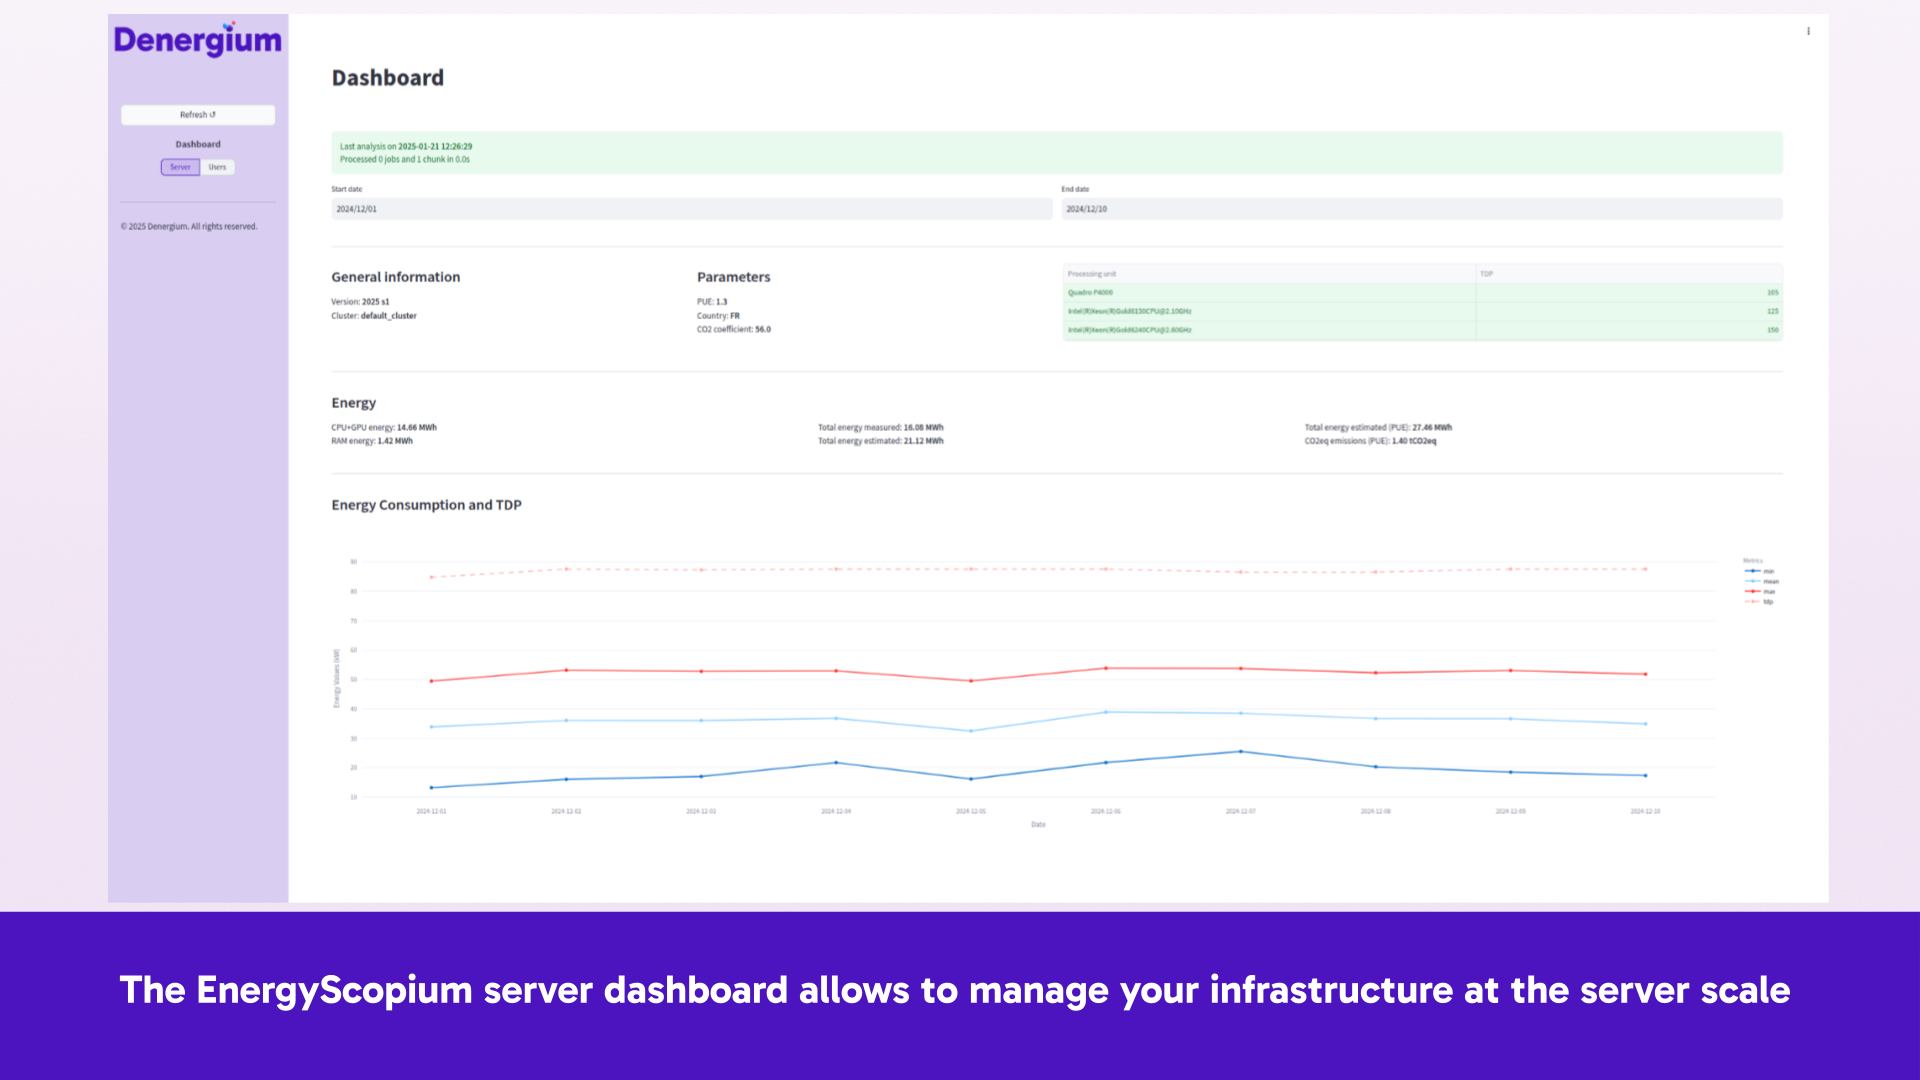Click the tdp line point on 2024-12-02
Image resolution: width=1920 pixels, height=1080 pixels.
pyautogui.click(x=566, y=569)
